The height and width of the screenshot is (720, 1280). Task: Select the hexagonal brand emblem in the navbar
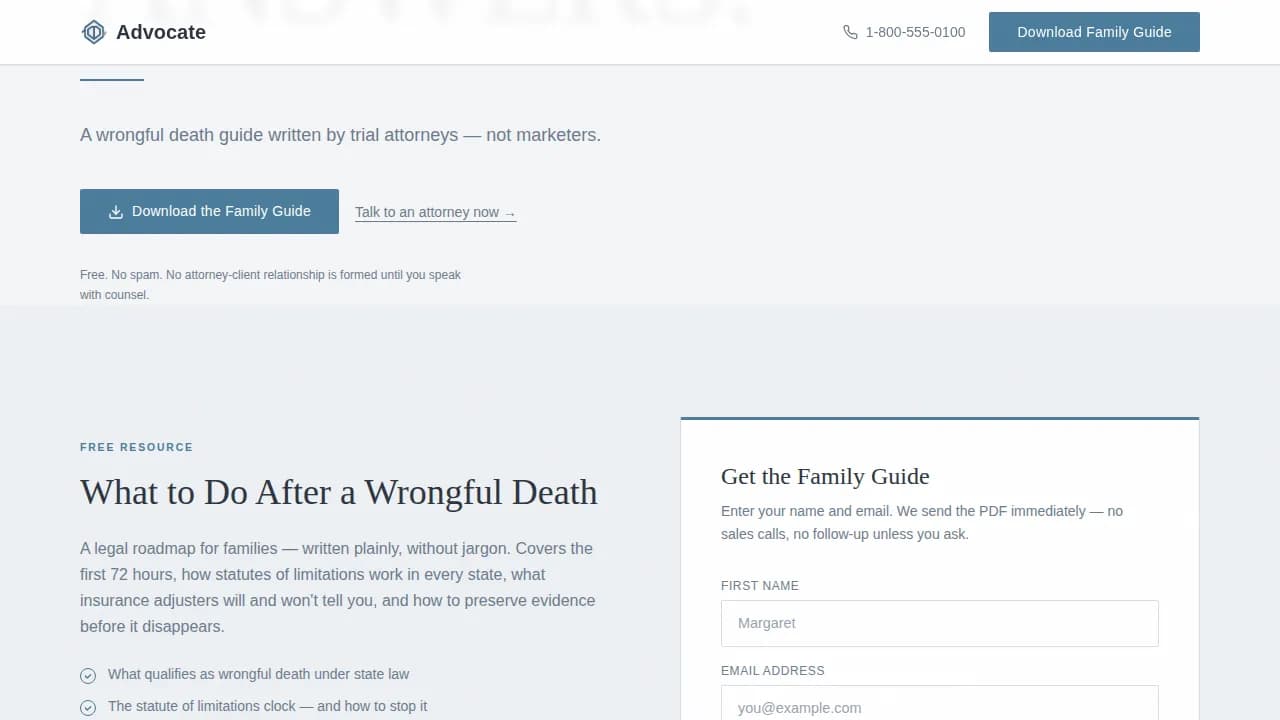coord(94,31)
